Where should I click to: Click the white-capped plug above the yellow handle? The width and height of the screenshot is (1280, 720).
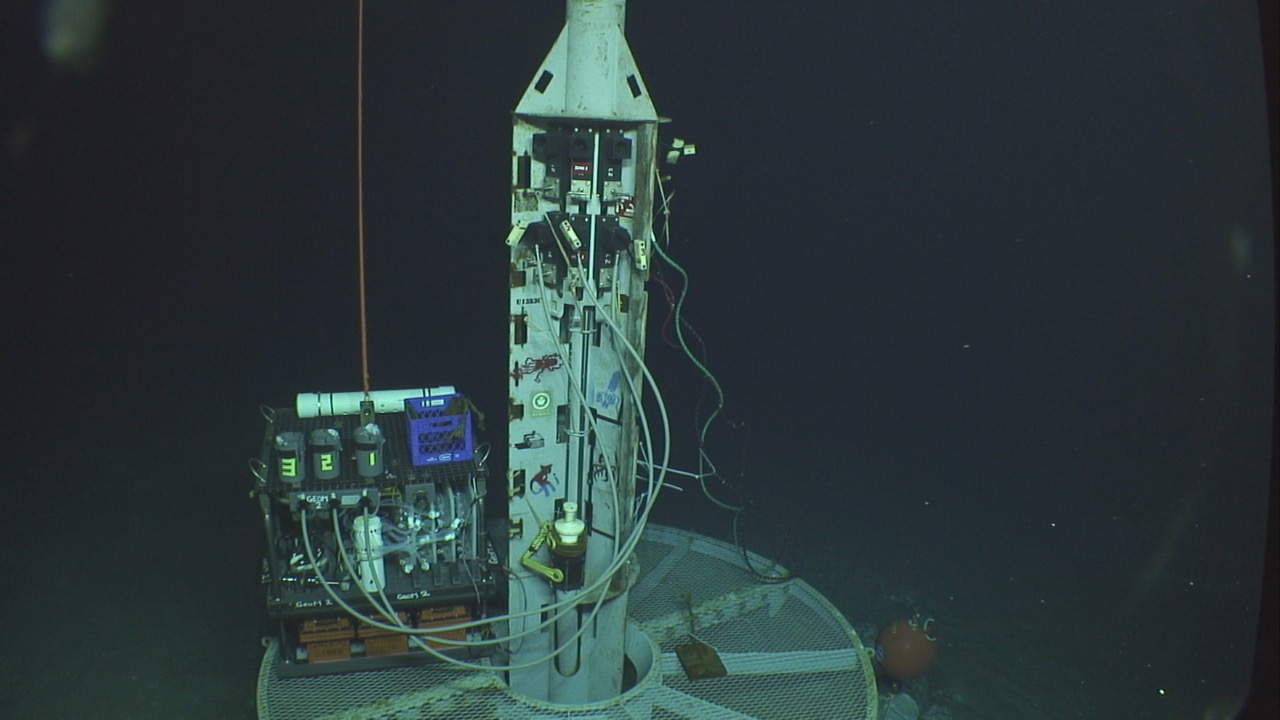(x=570, y=524)
